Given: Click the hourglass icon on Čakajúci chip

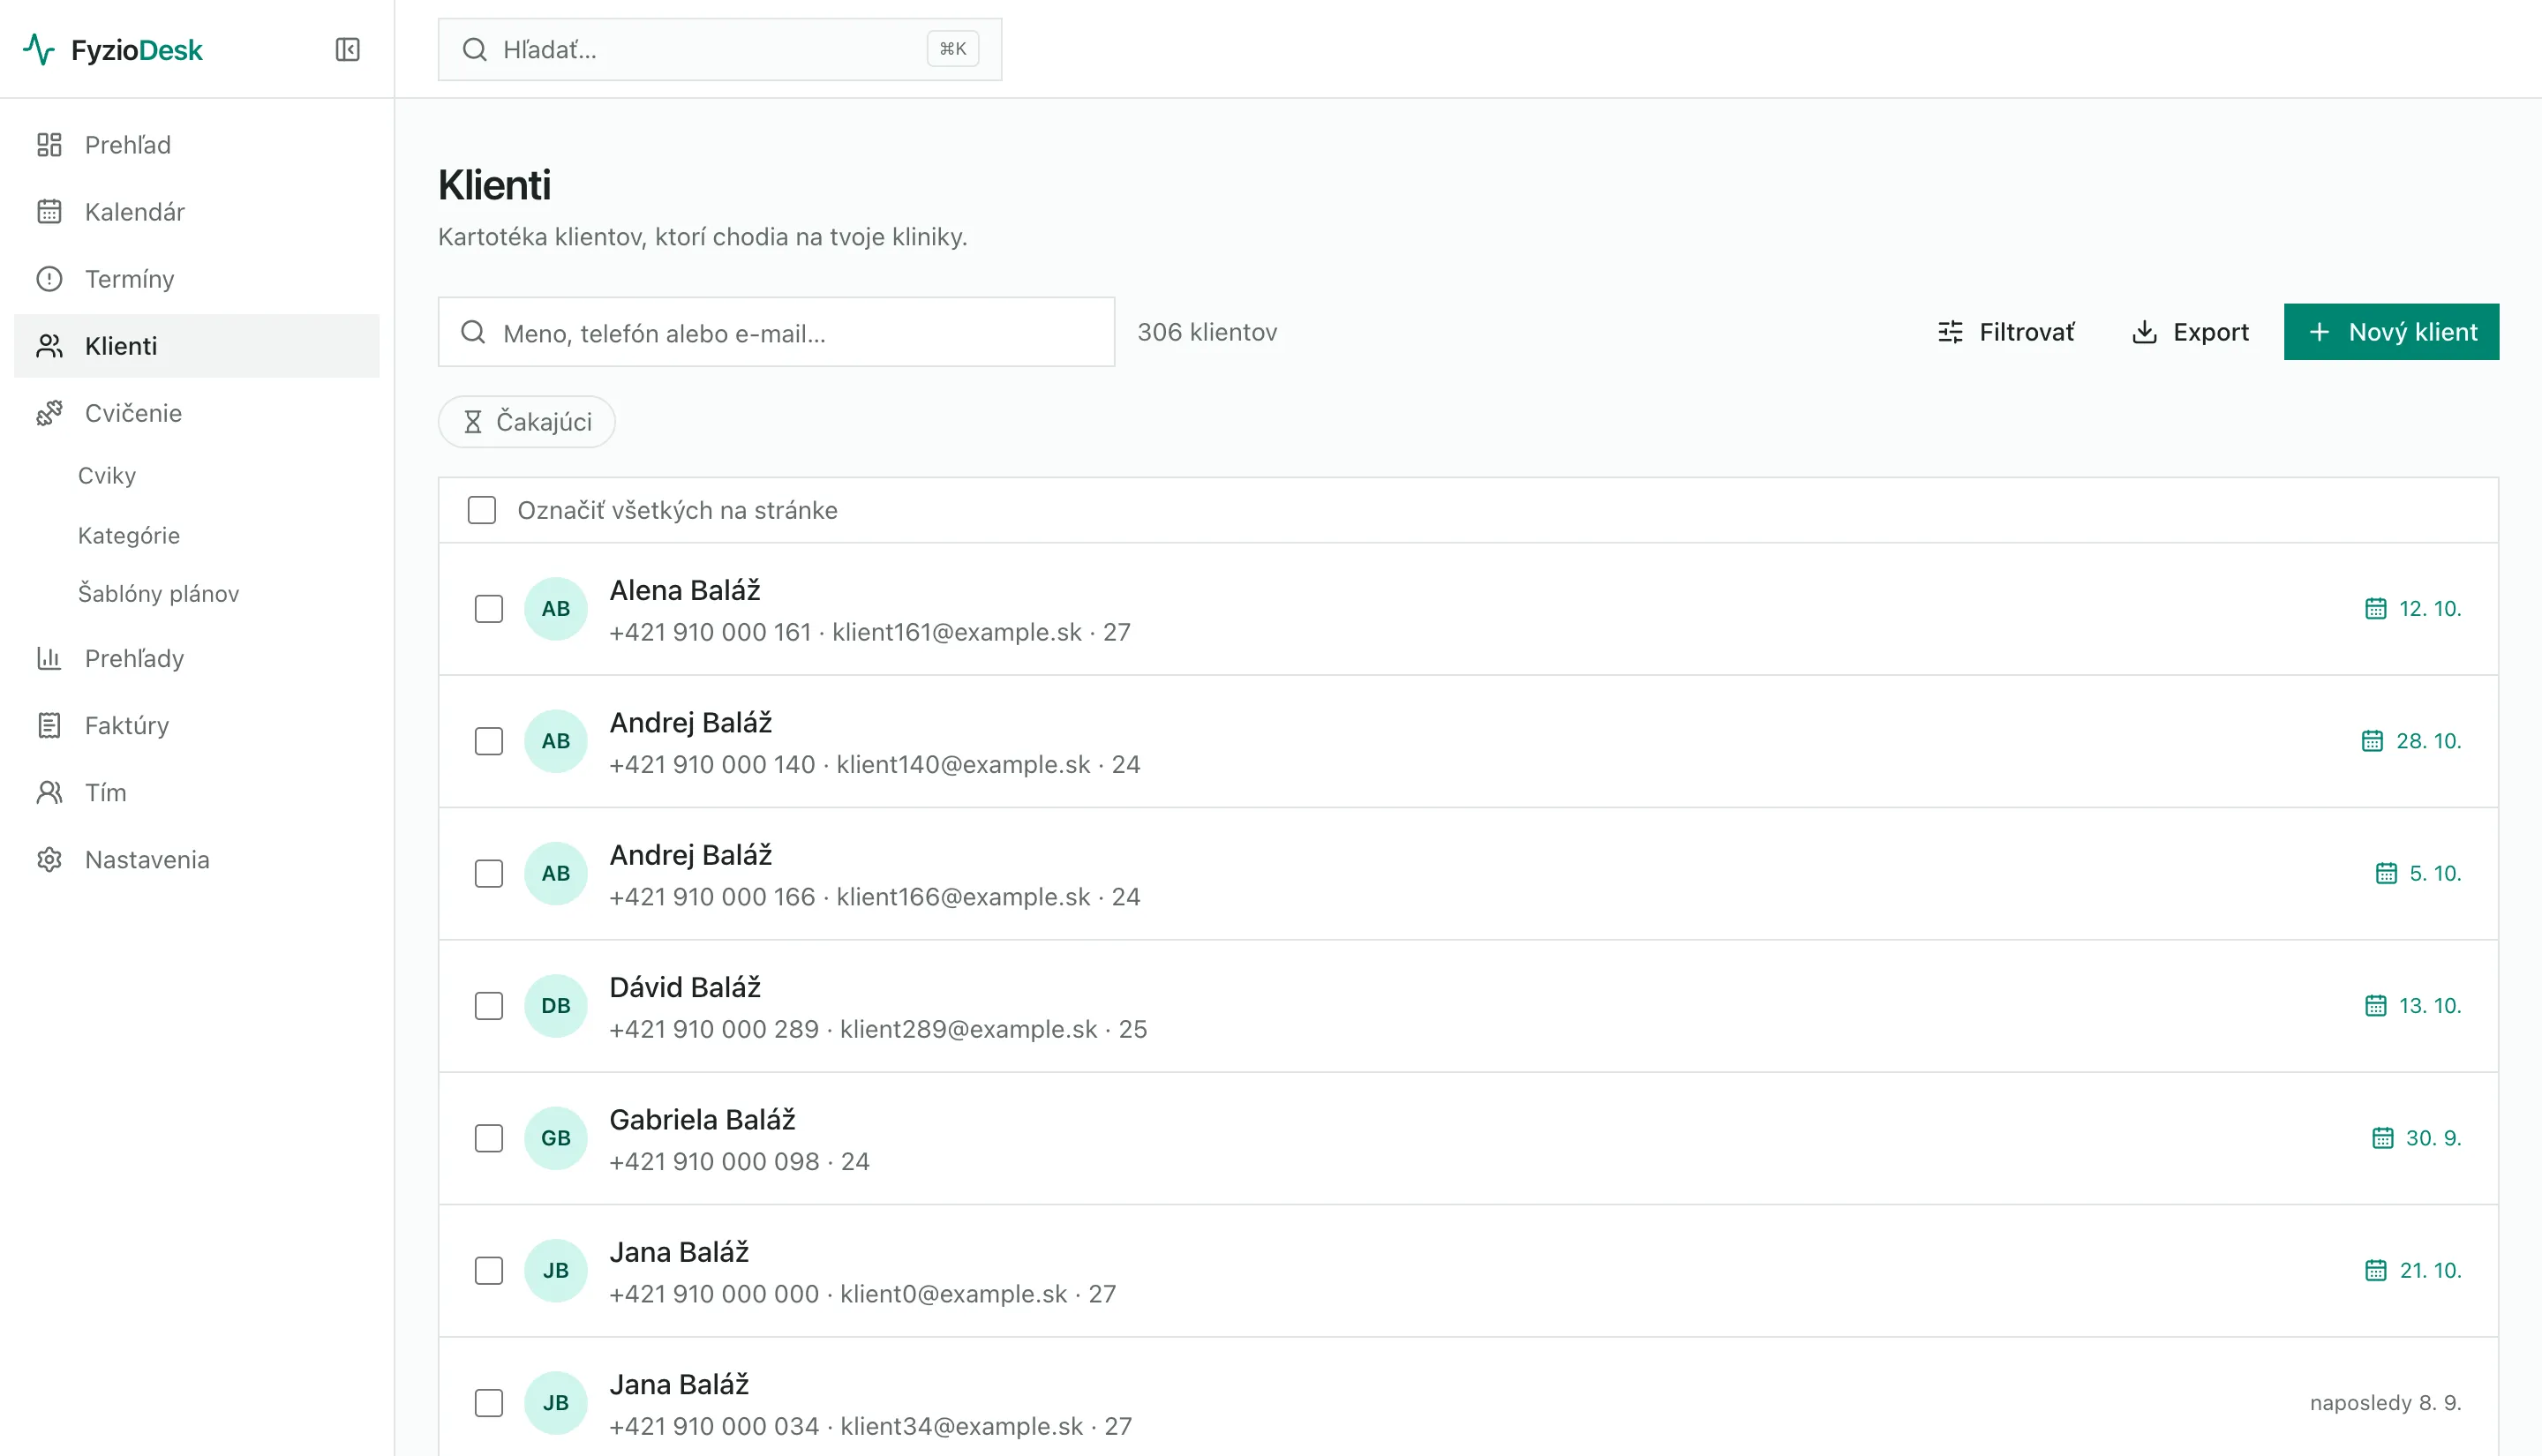Looking at the screenshot, I should [473, 422].
